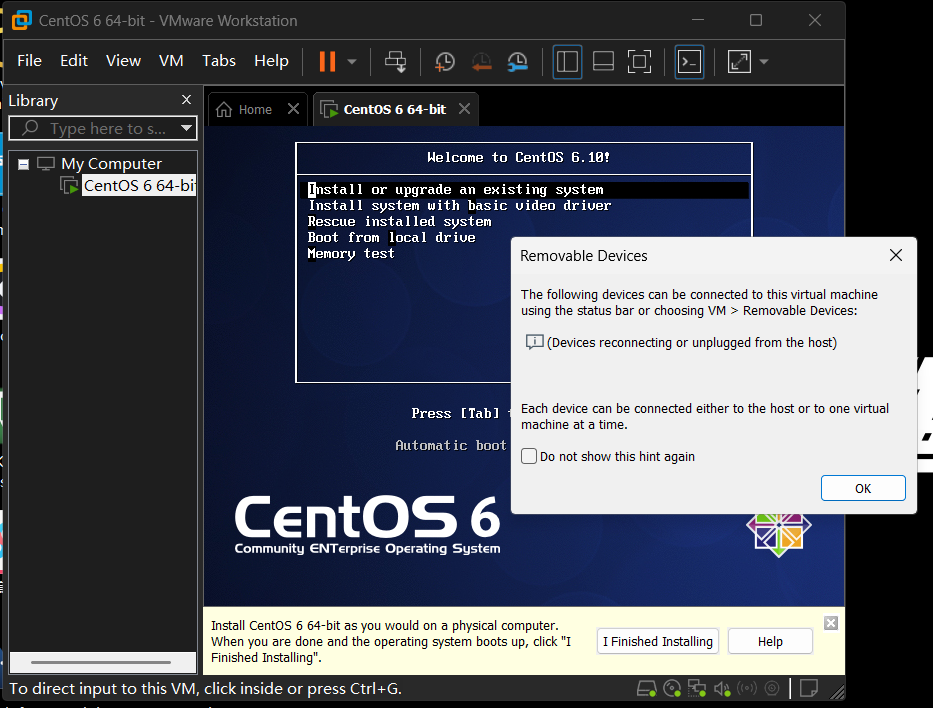Click the CD/DVD drive status icon
Viewport: 933px width, 708px height.
click(672, 689)
